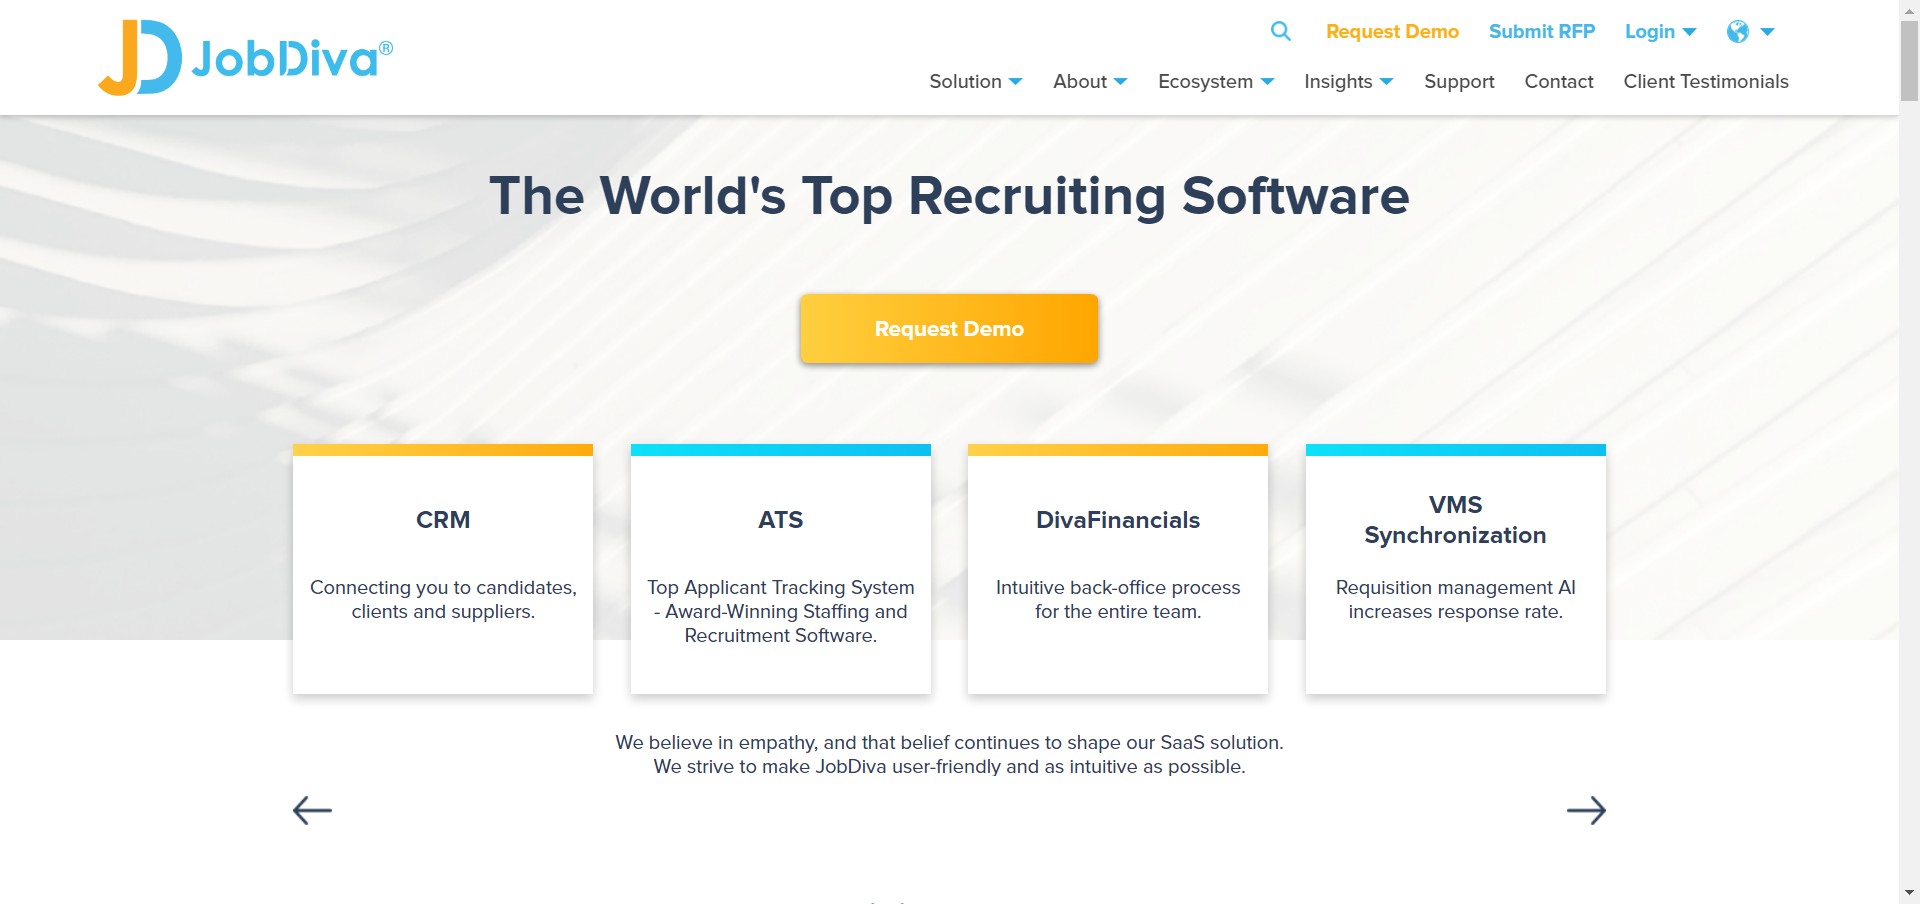Open the VMS Synchronization card
The width and height of the screenshot is (1920, 904).
coord(1456,569)
